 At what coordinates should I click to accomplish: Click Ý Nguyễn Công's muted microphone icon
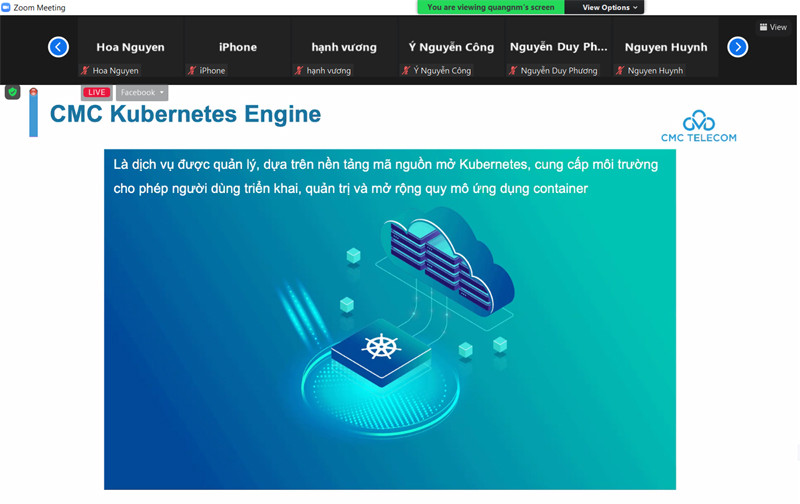405,71
